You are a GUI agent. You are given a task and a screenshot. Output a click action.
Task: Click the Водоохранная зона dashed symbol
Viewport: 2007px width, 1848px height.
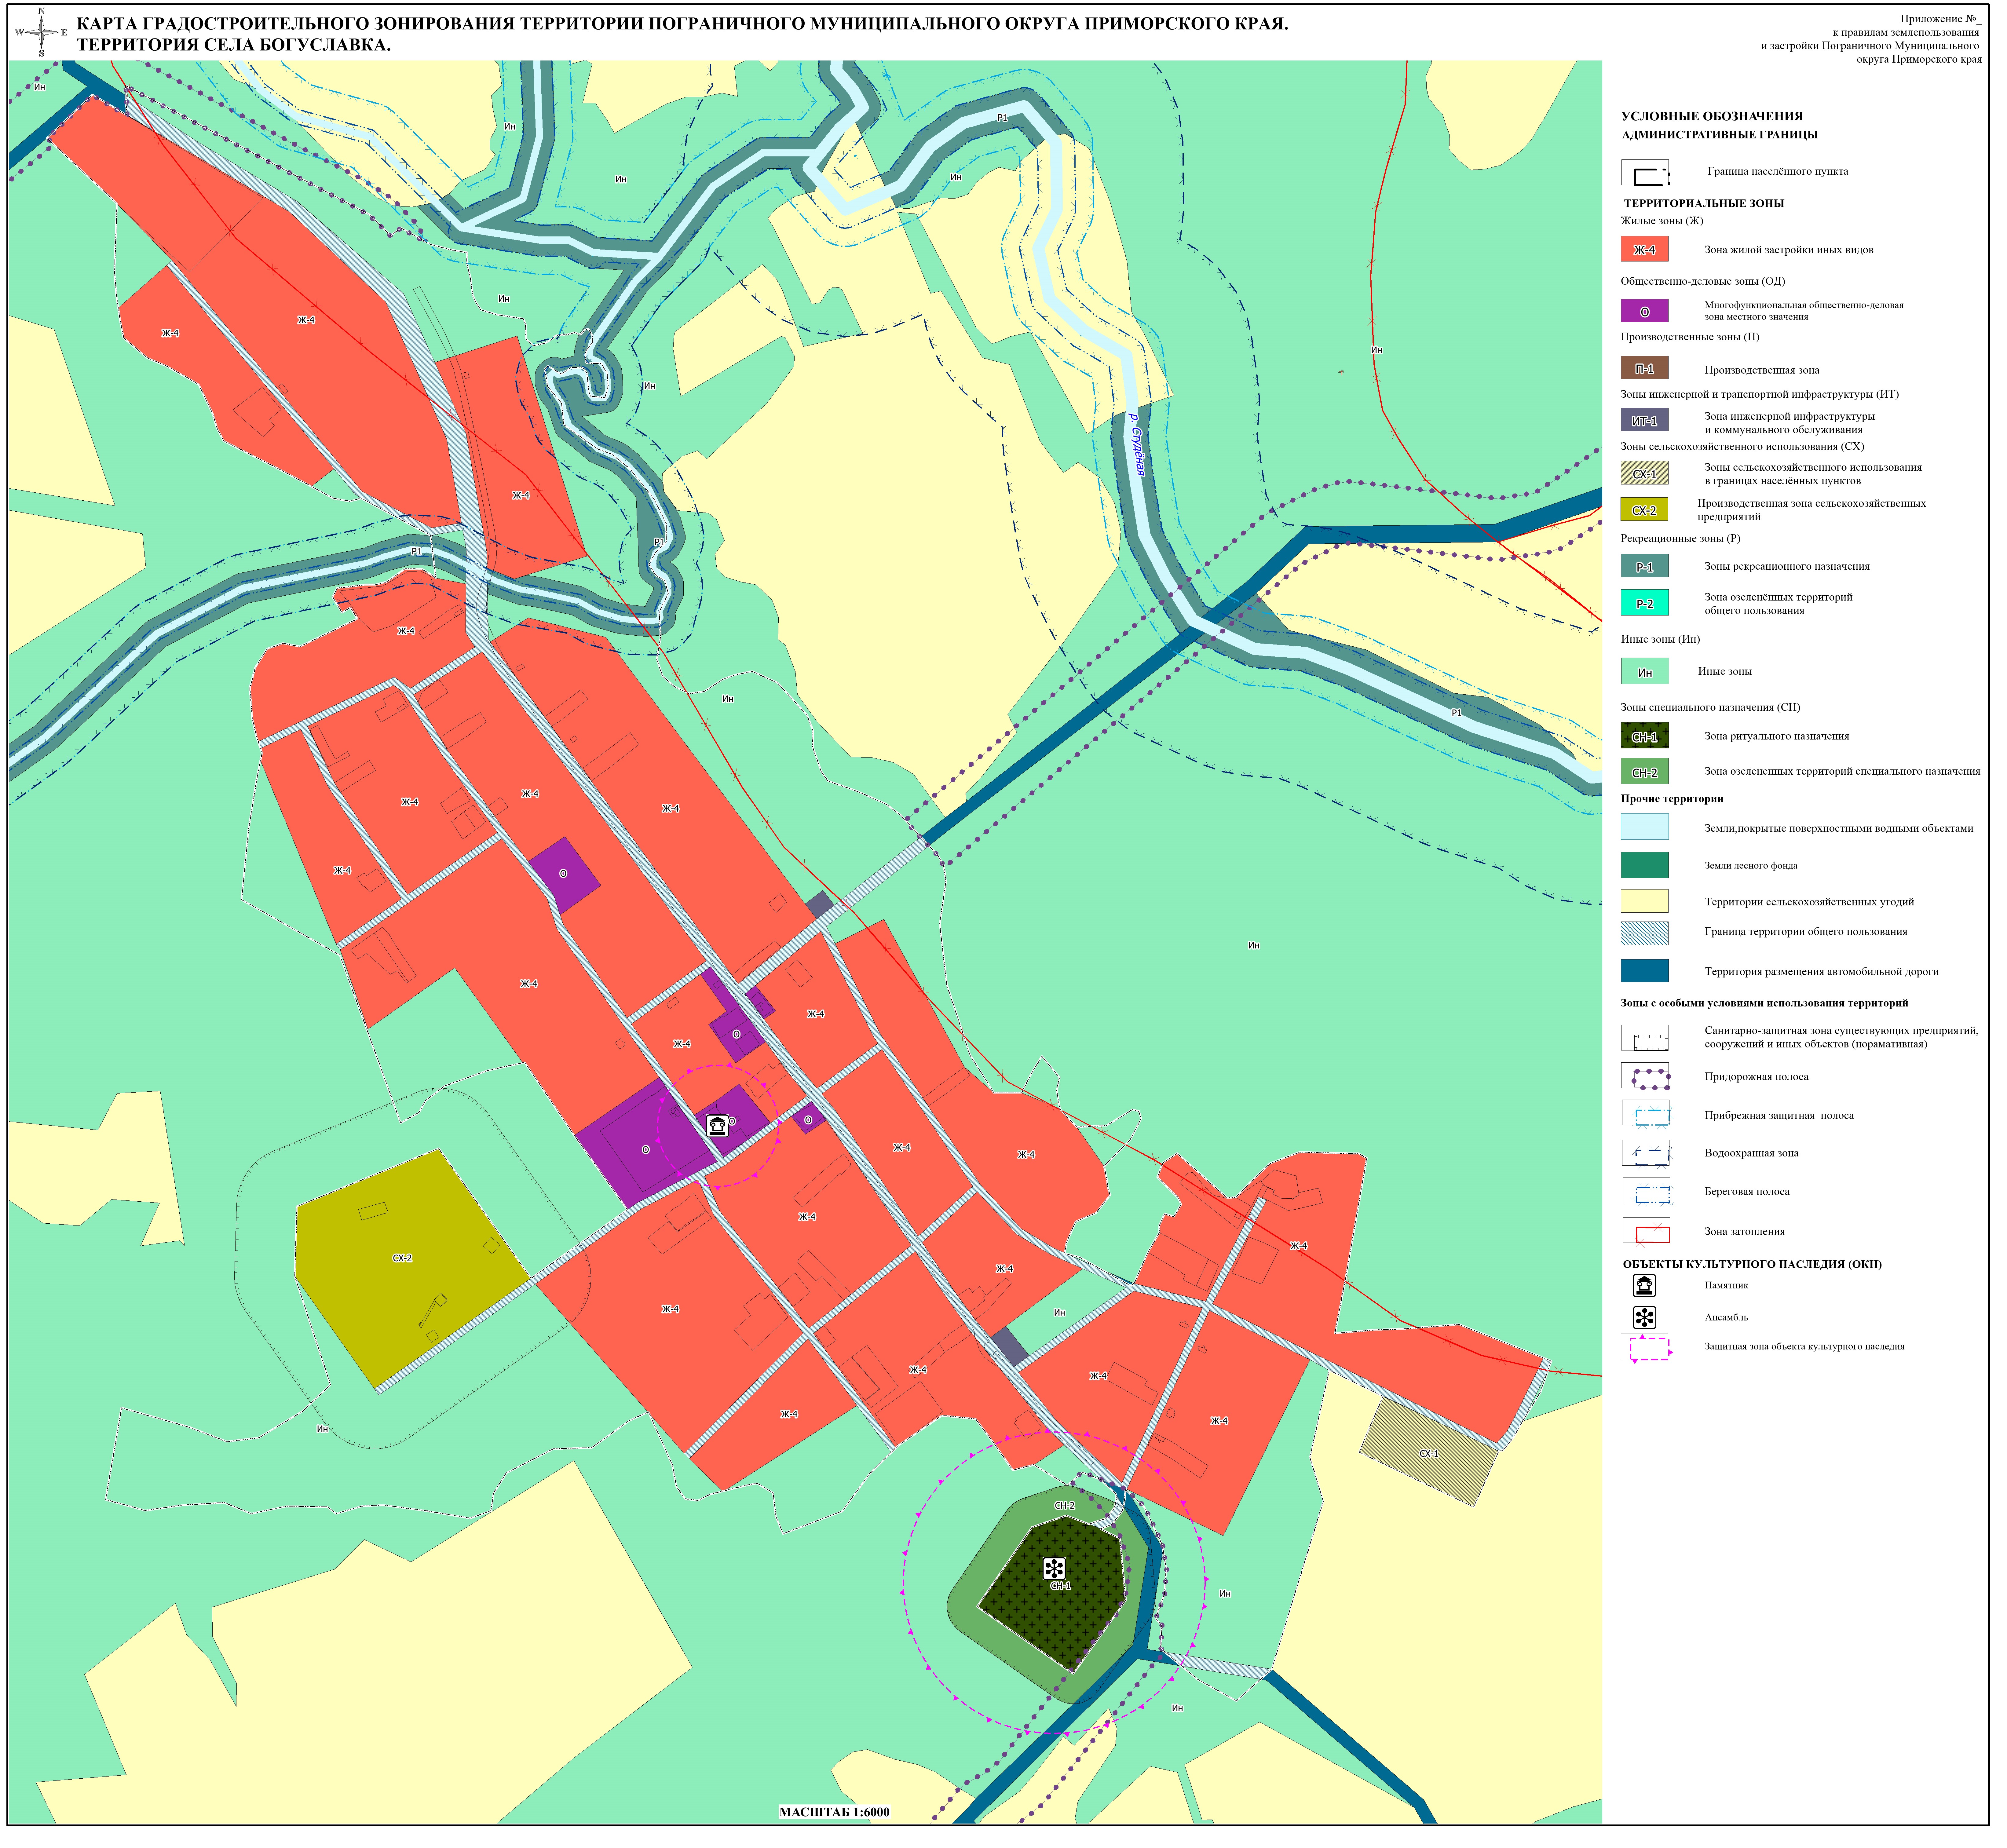[1646, 1153]
